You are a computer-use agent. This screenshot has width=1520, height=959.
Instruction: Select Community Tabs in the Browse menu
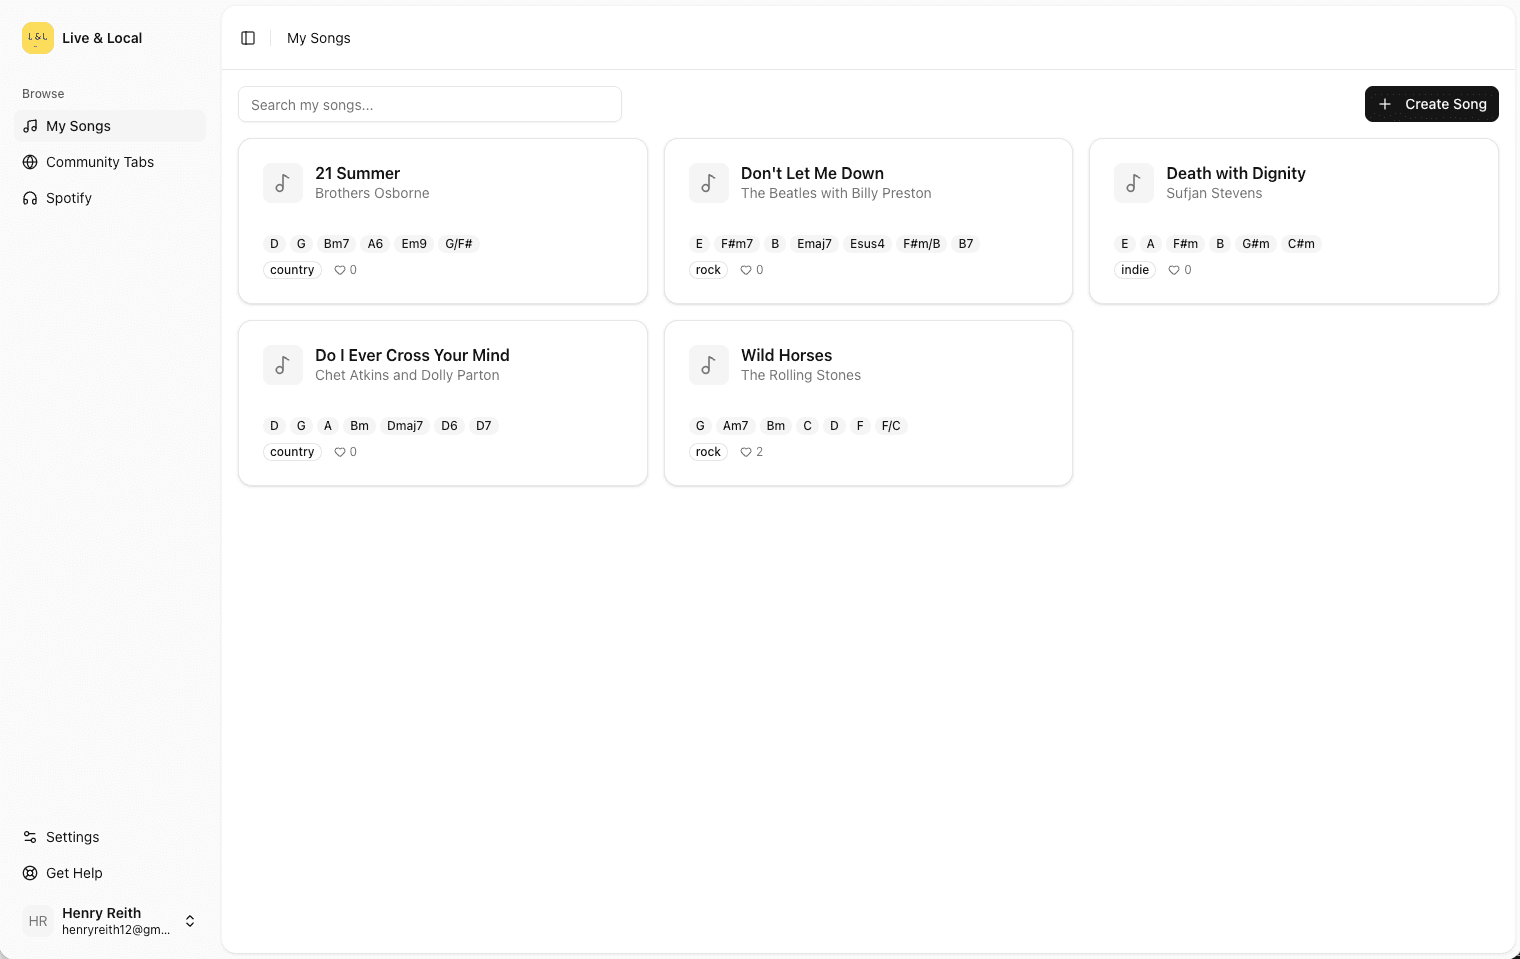point(100,162)
